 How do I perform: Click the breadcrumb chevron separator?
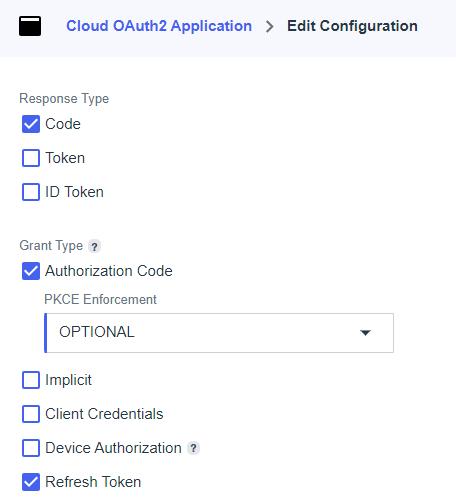(x=269, y=27)
